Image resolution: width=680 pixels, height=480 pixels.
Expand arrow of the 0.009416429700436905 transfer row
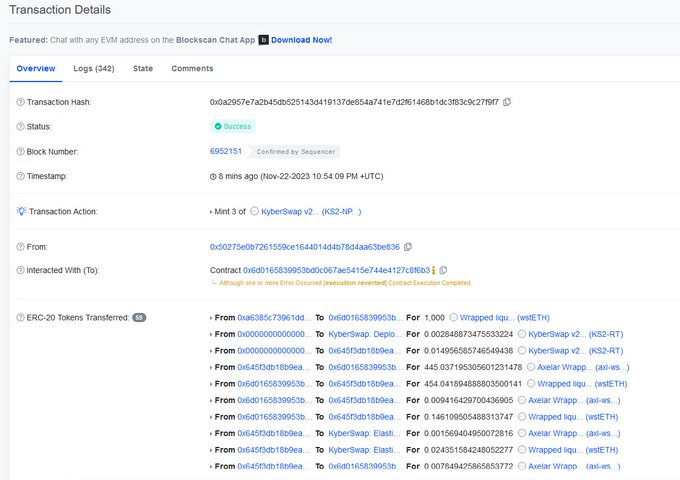(211, 401)
